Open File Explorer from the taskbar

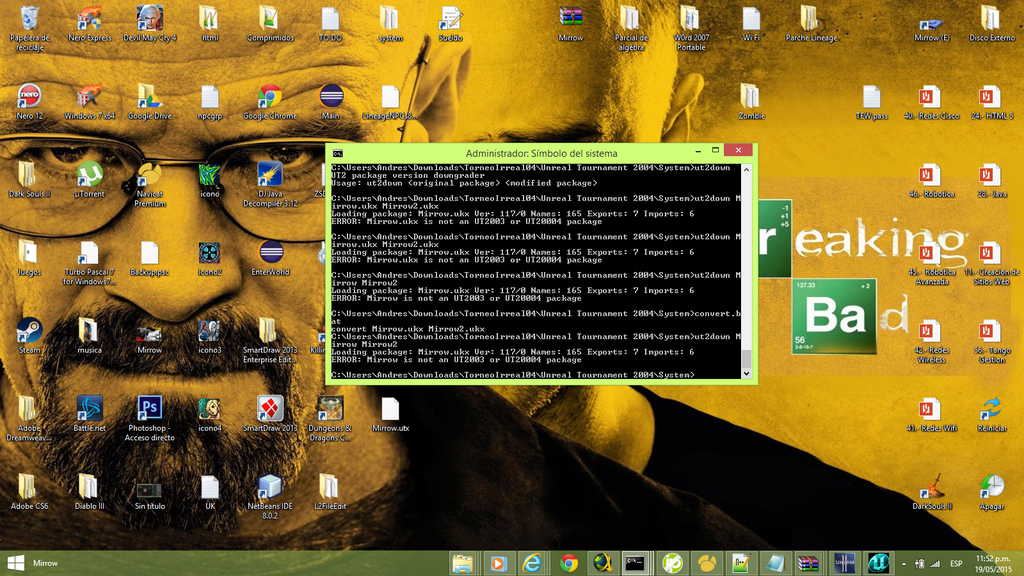click(462, 563)
